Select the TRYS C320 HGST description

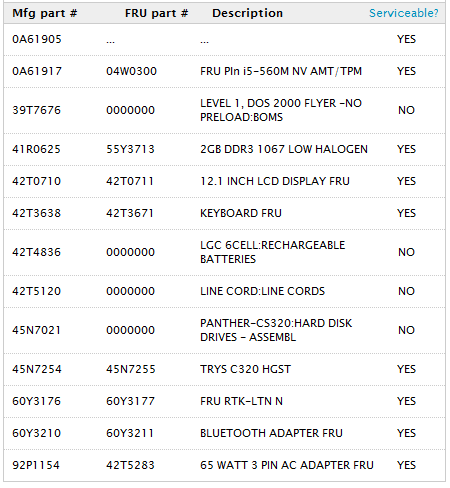pyautogui.click(x=246, y=369)
